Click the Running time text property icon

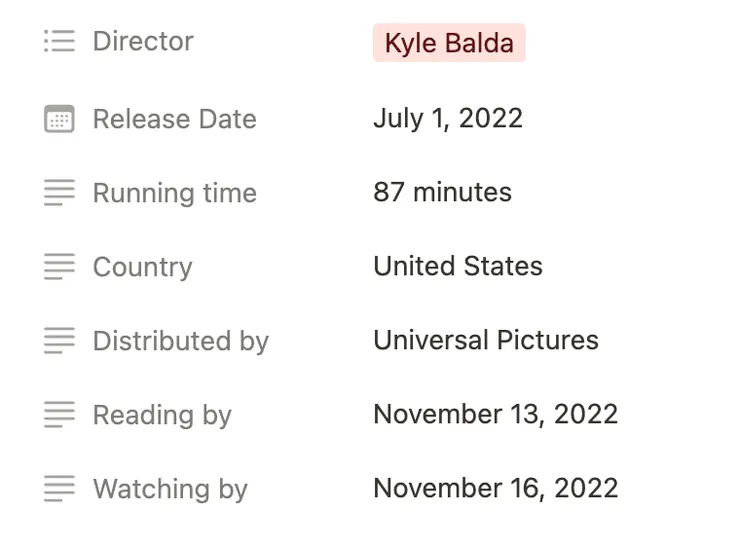[x=59, y=193]
